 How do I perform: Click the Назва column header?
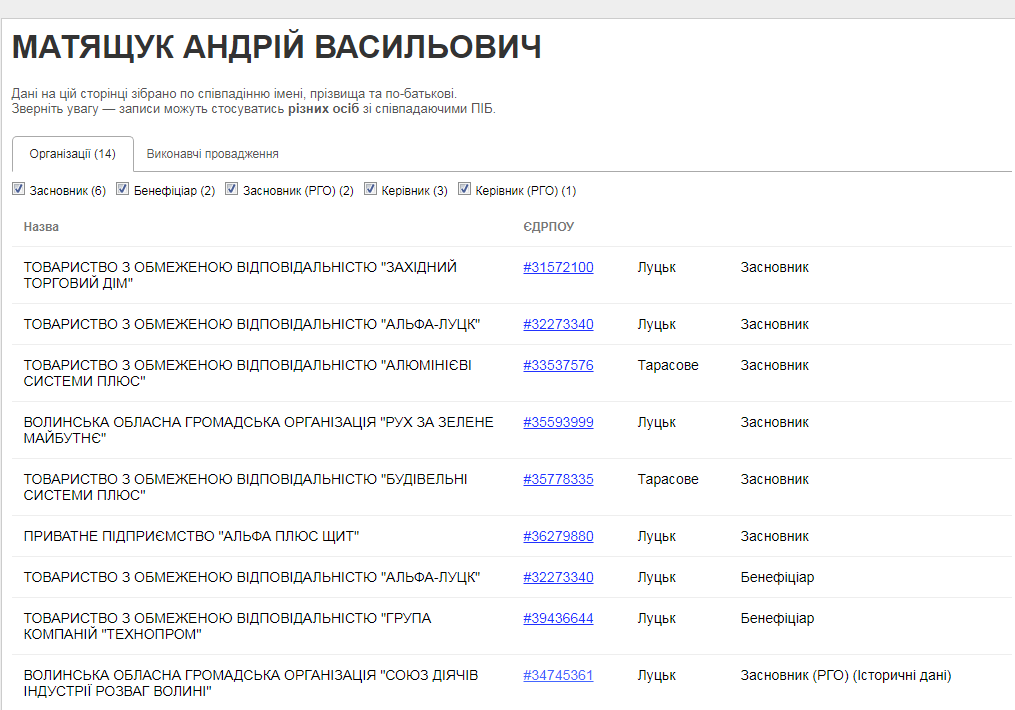[41, 227]
